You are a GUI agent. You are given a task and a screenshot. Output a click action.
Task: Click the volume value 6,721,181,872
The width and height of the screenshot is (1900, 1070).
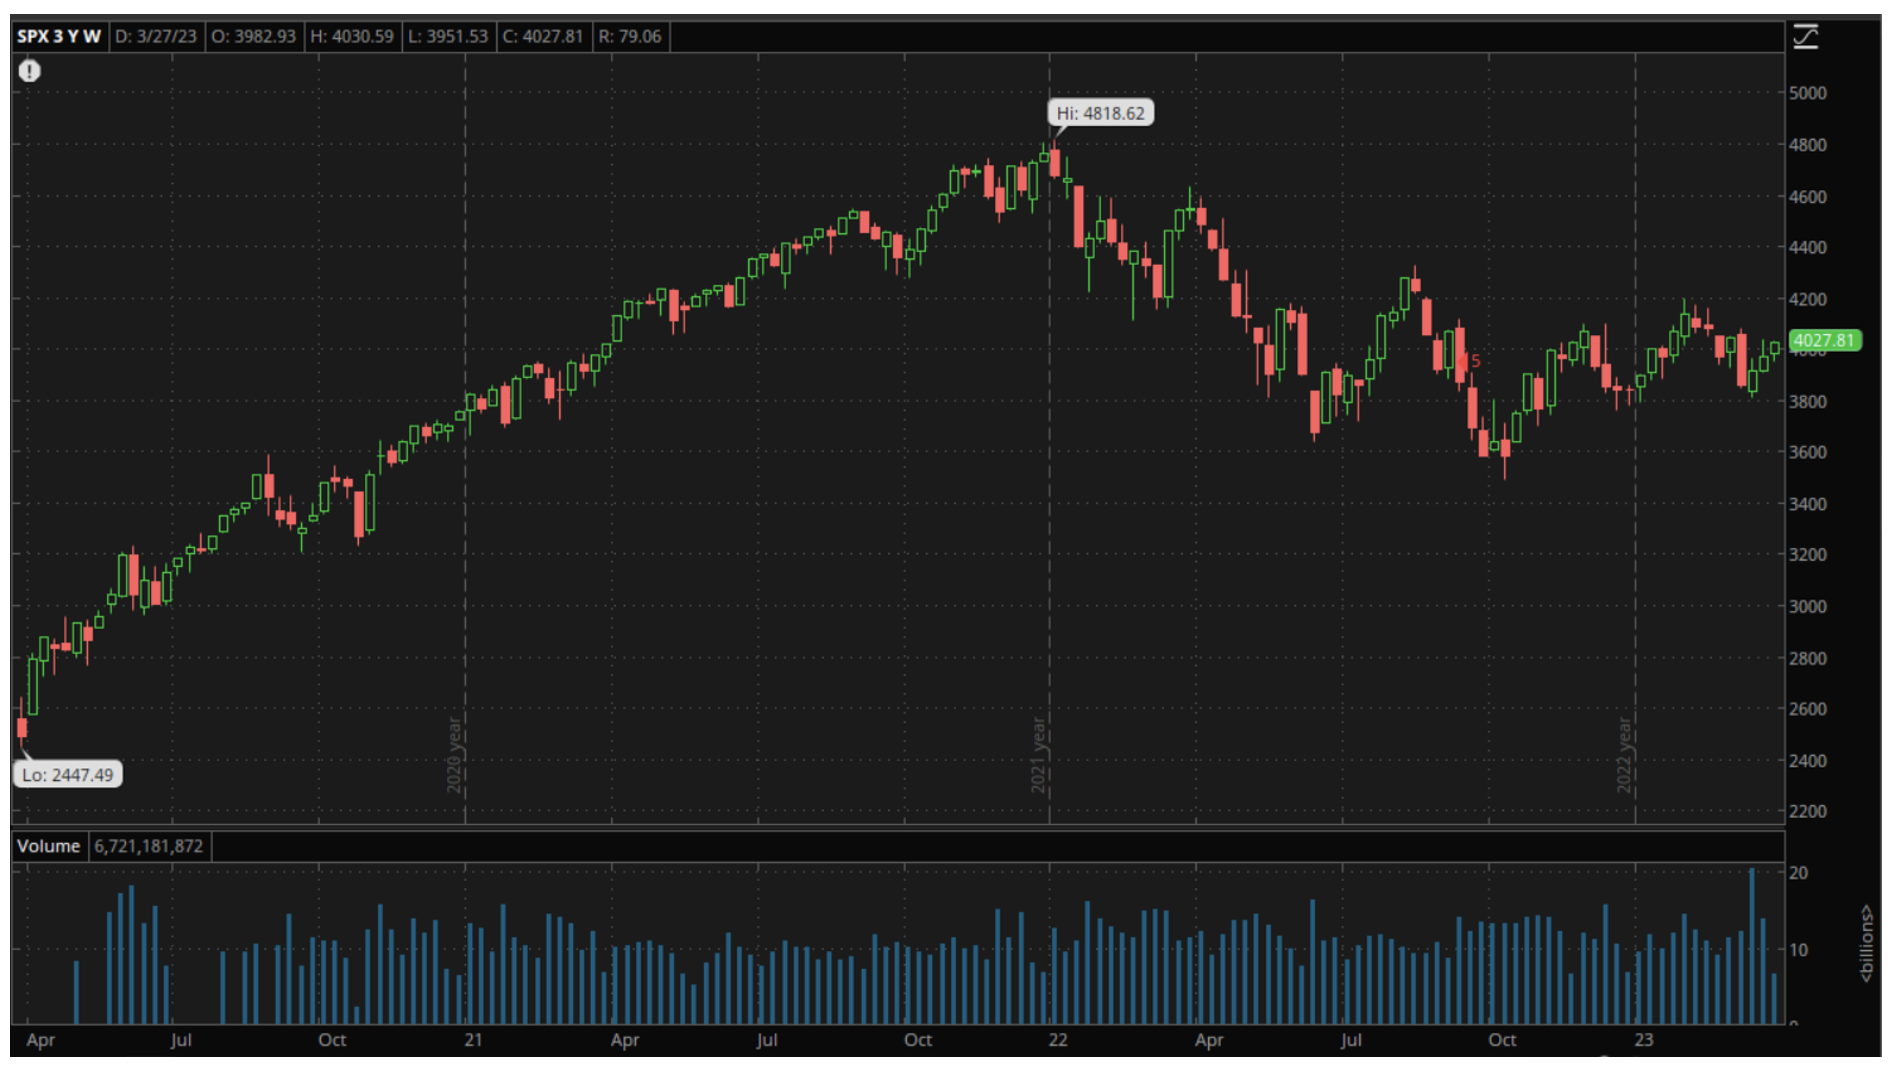pyautogui.click(x=149, y=846)
